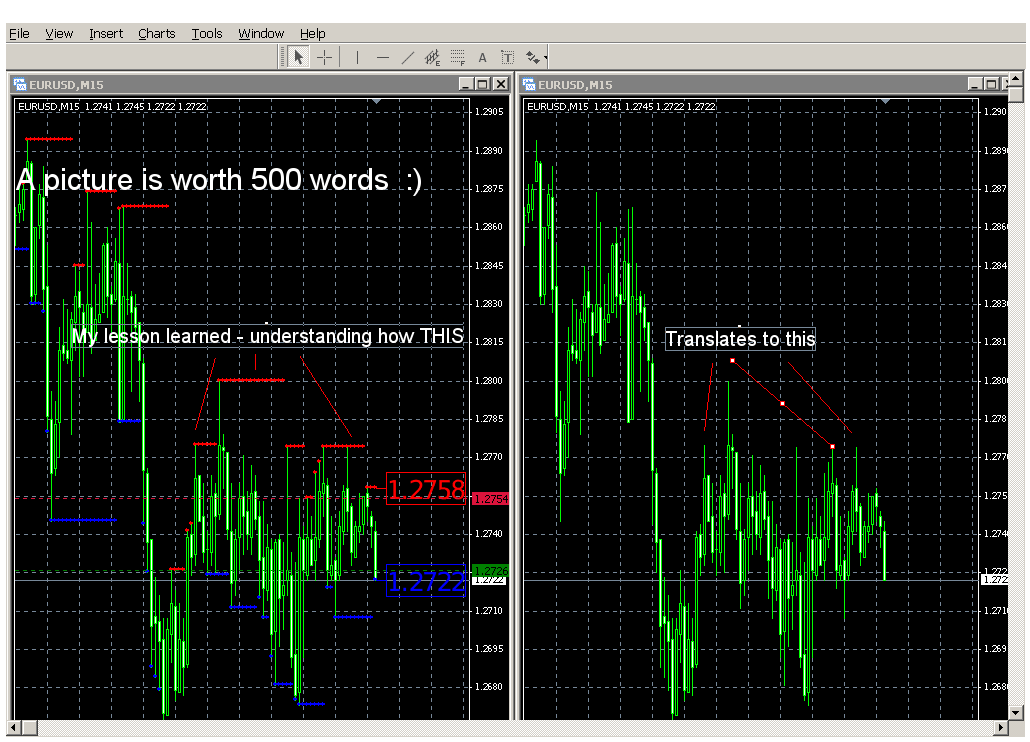Choose the Fibonacci retracement tool

coord(457,58)
